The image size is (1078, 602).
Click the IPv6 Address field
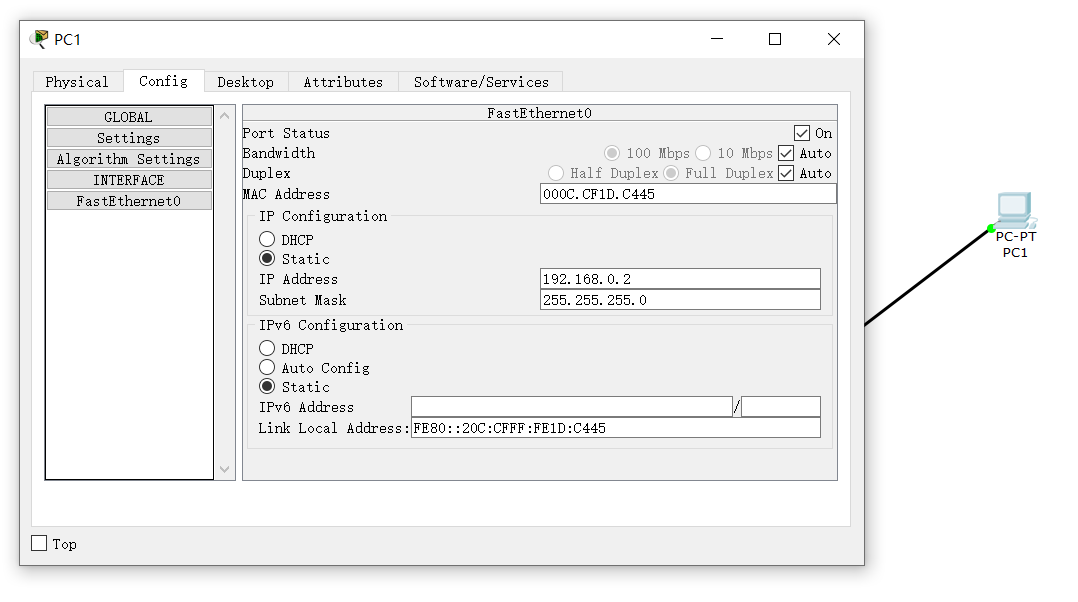click(572, 407)
